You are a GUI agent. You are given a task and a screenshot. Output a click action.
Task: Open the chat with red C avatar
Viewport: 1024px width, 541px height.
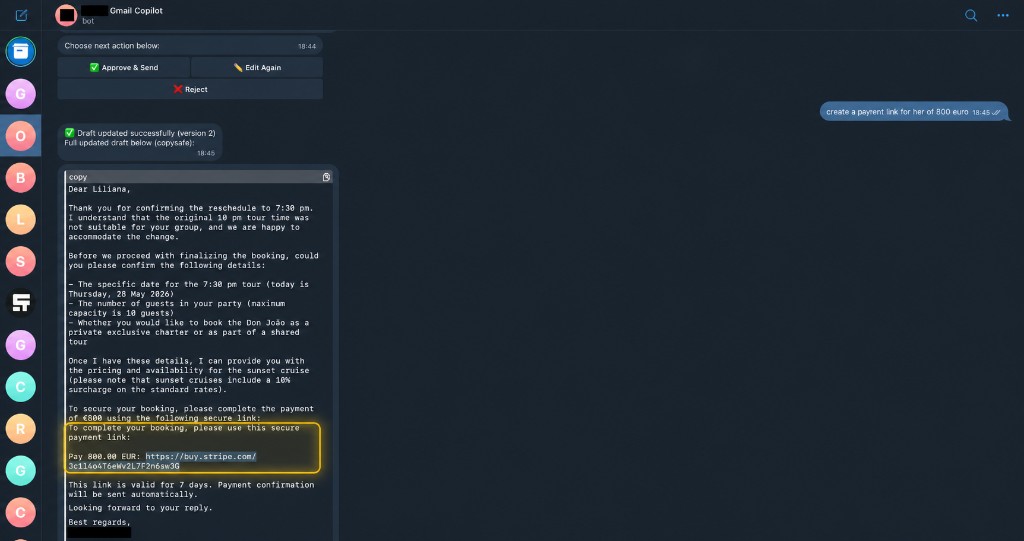[x=21, y=512]
